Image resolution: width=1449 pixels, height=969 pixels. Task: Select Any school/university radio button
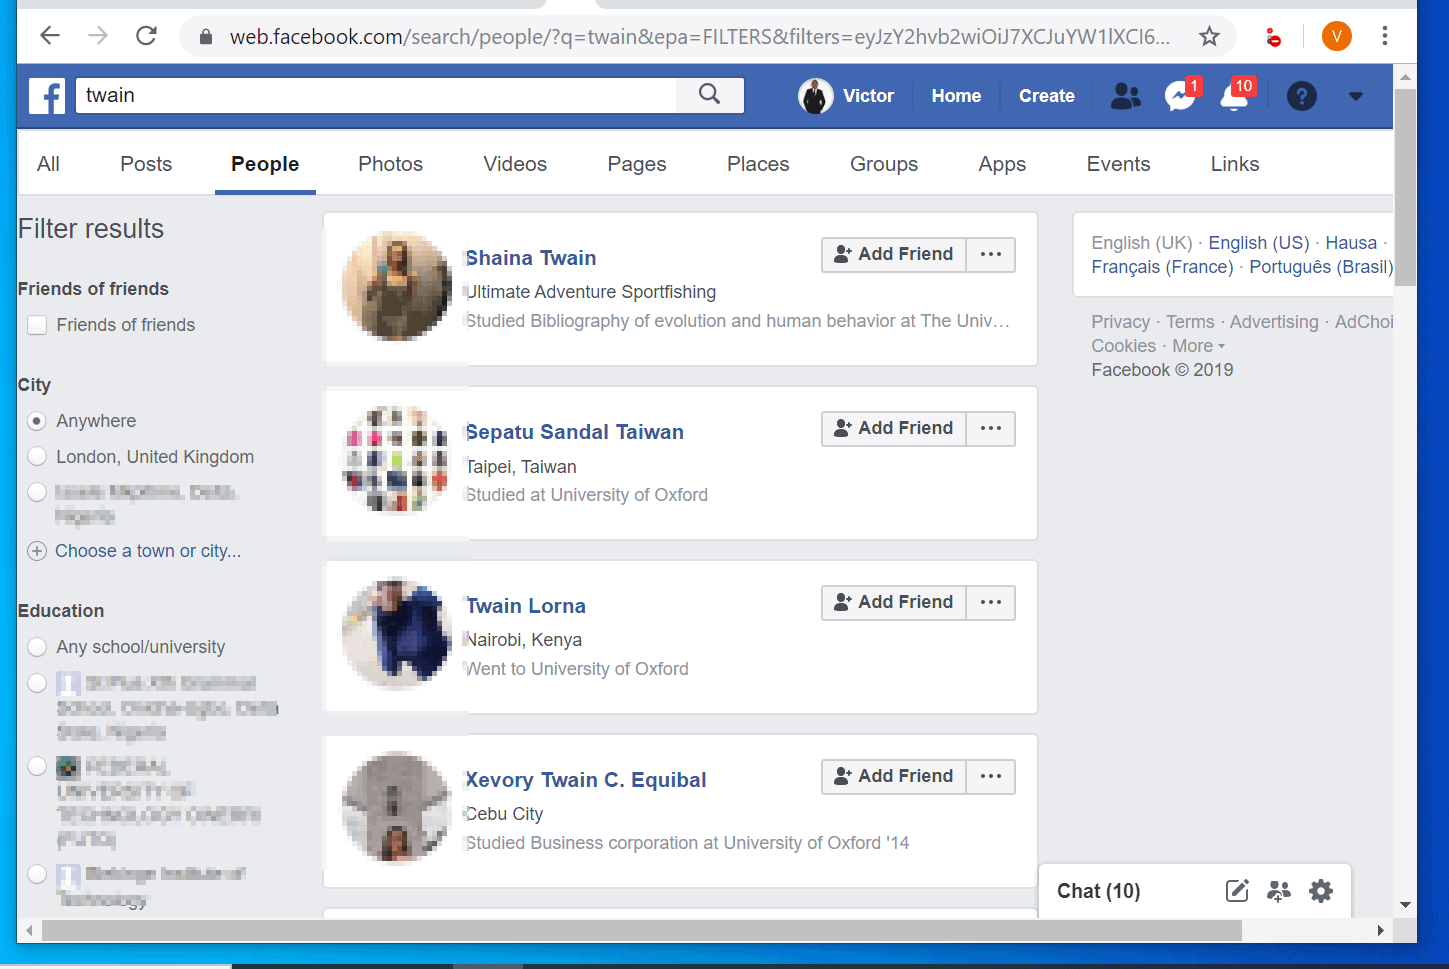37,647
